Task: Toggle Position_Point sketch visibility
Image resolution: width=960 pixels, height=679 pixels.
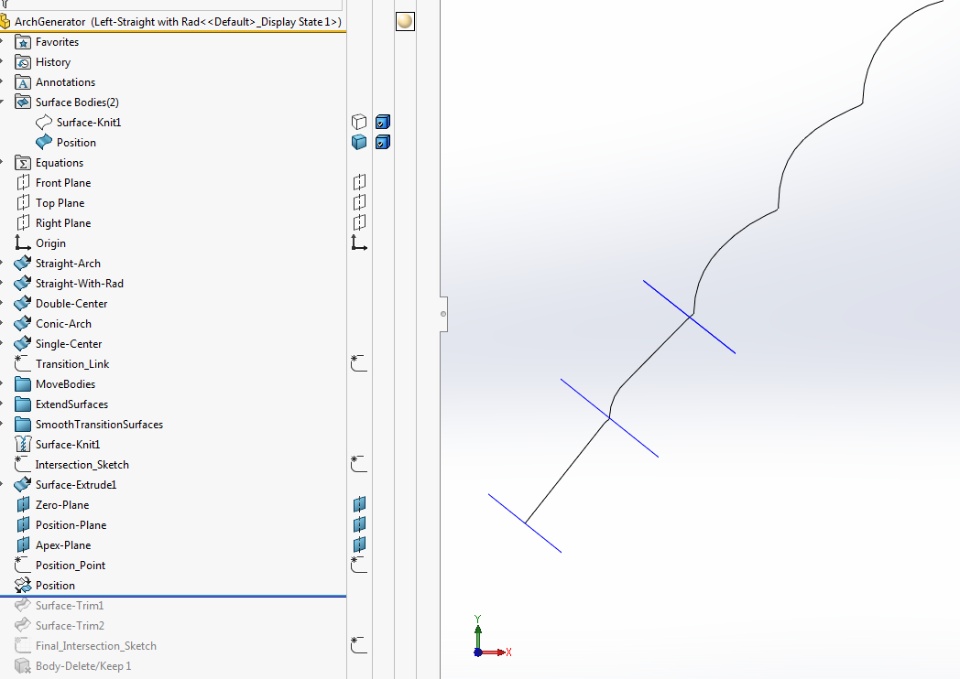Action: point(359,565)
